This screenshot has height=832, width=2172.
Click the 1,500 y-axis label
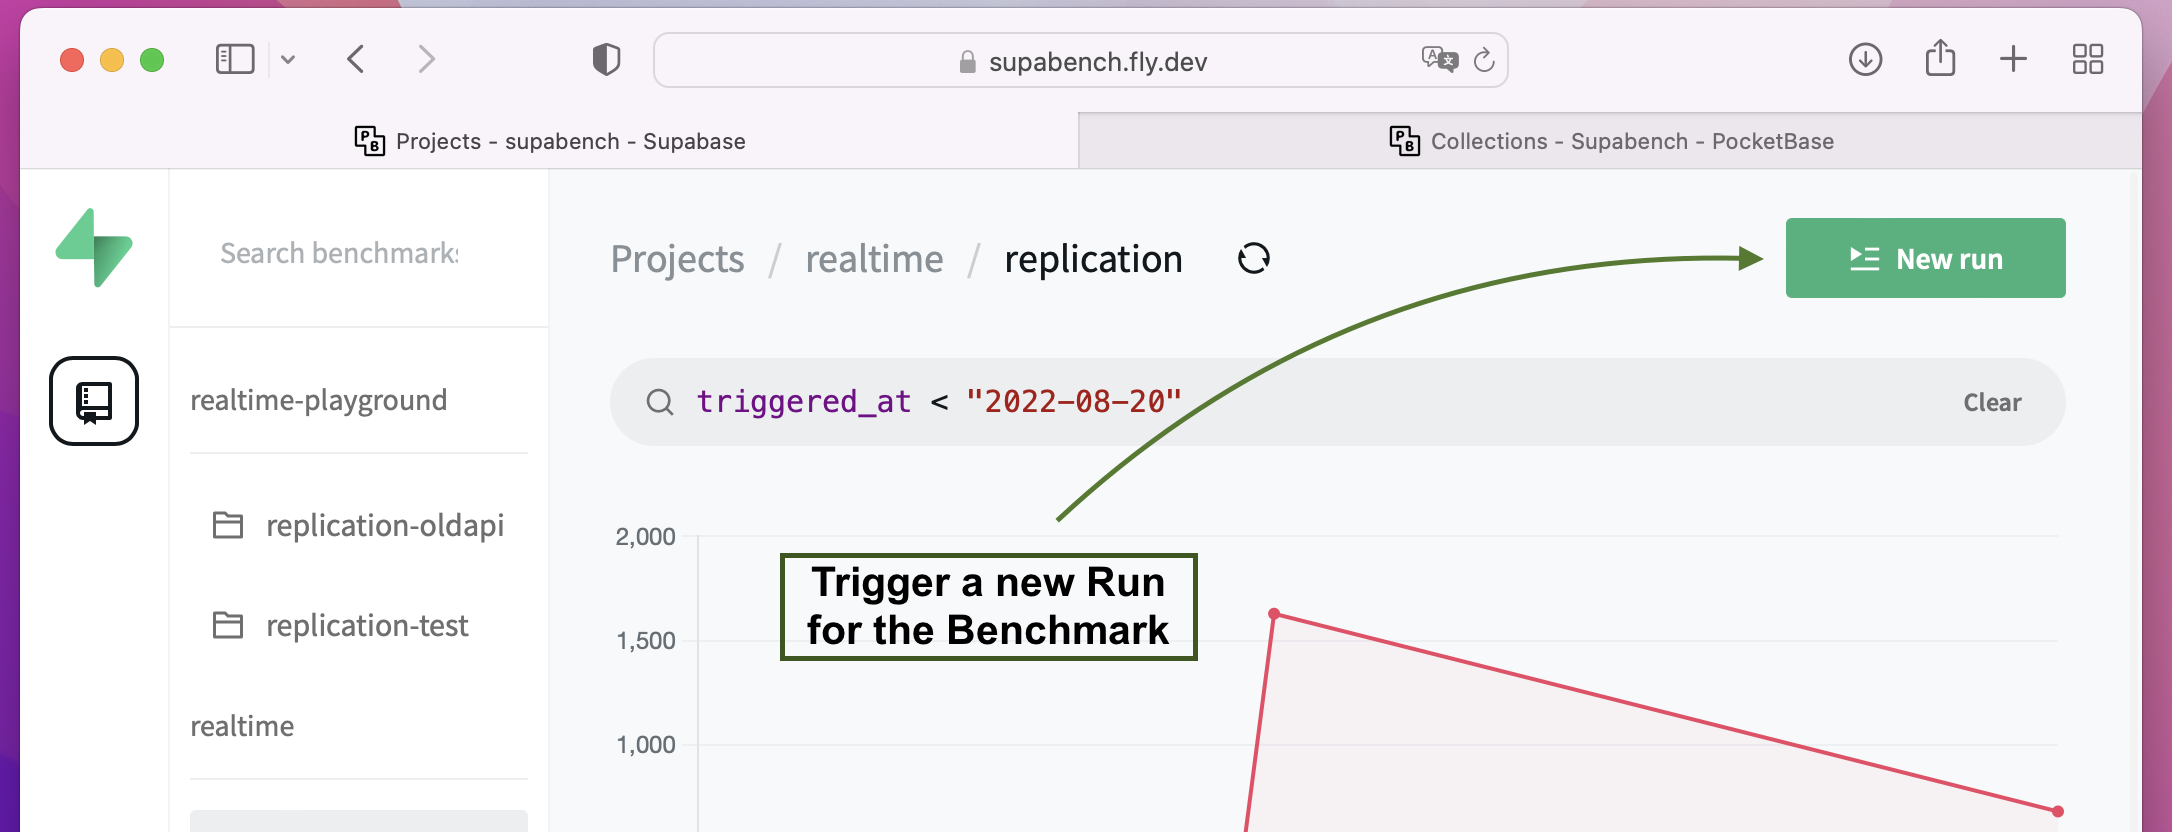click(645, 641)
